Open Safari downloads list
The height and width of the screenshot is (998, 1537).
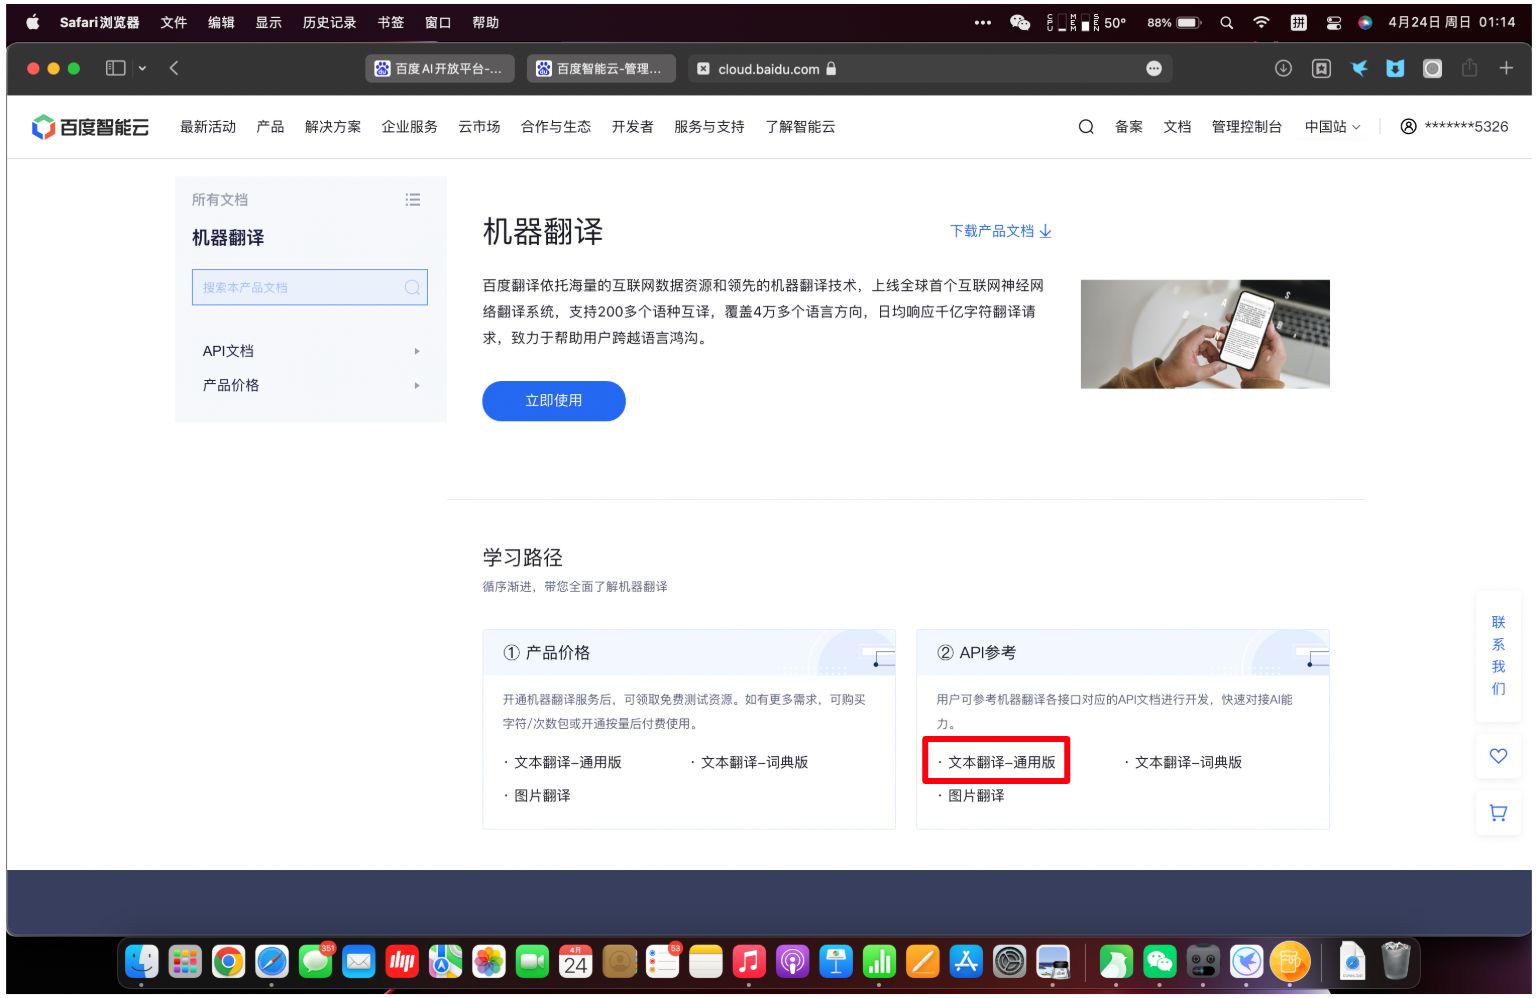pos(1283,68)
